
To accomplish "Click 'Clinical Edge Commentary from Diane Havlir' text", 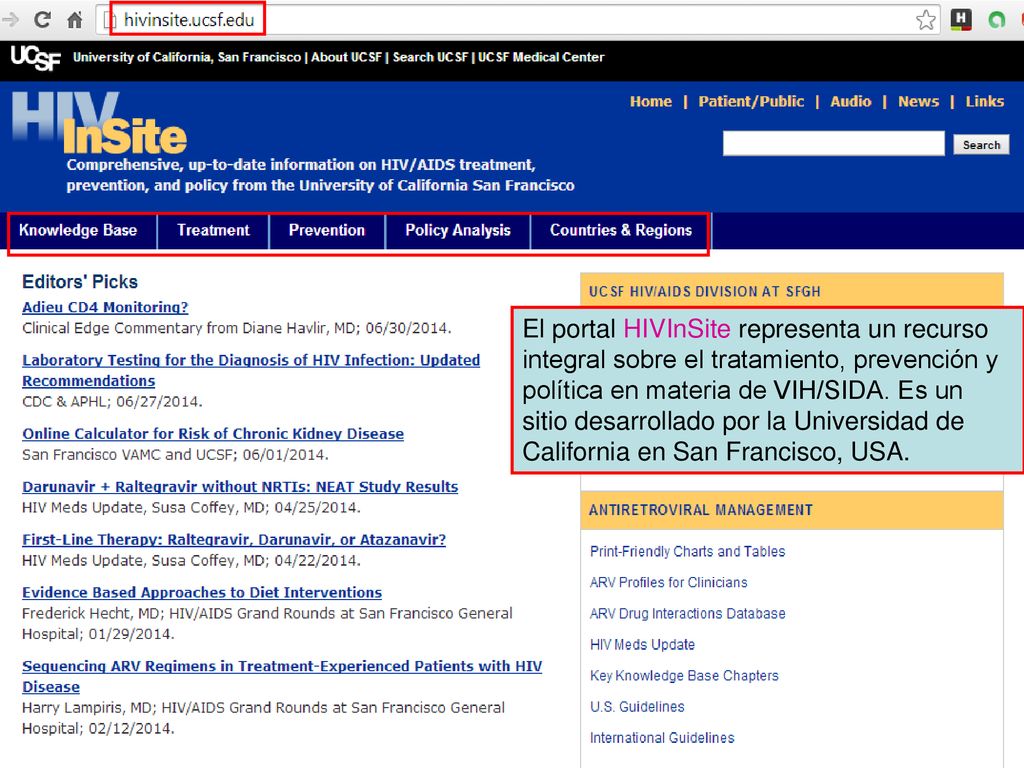I will click(x=236, y=328).
